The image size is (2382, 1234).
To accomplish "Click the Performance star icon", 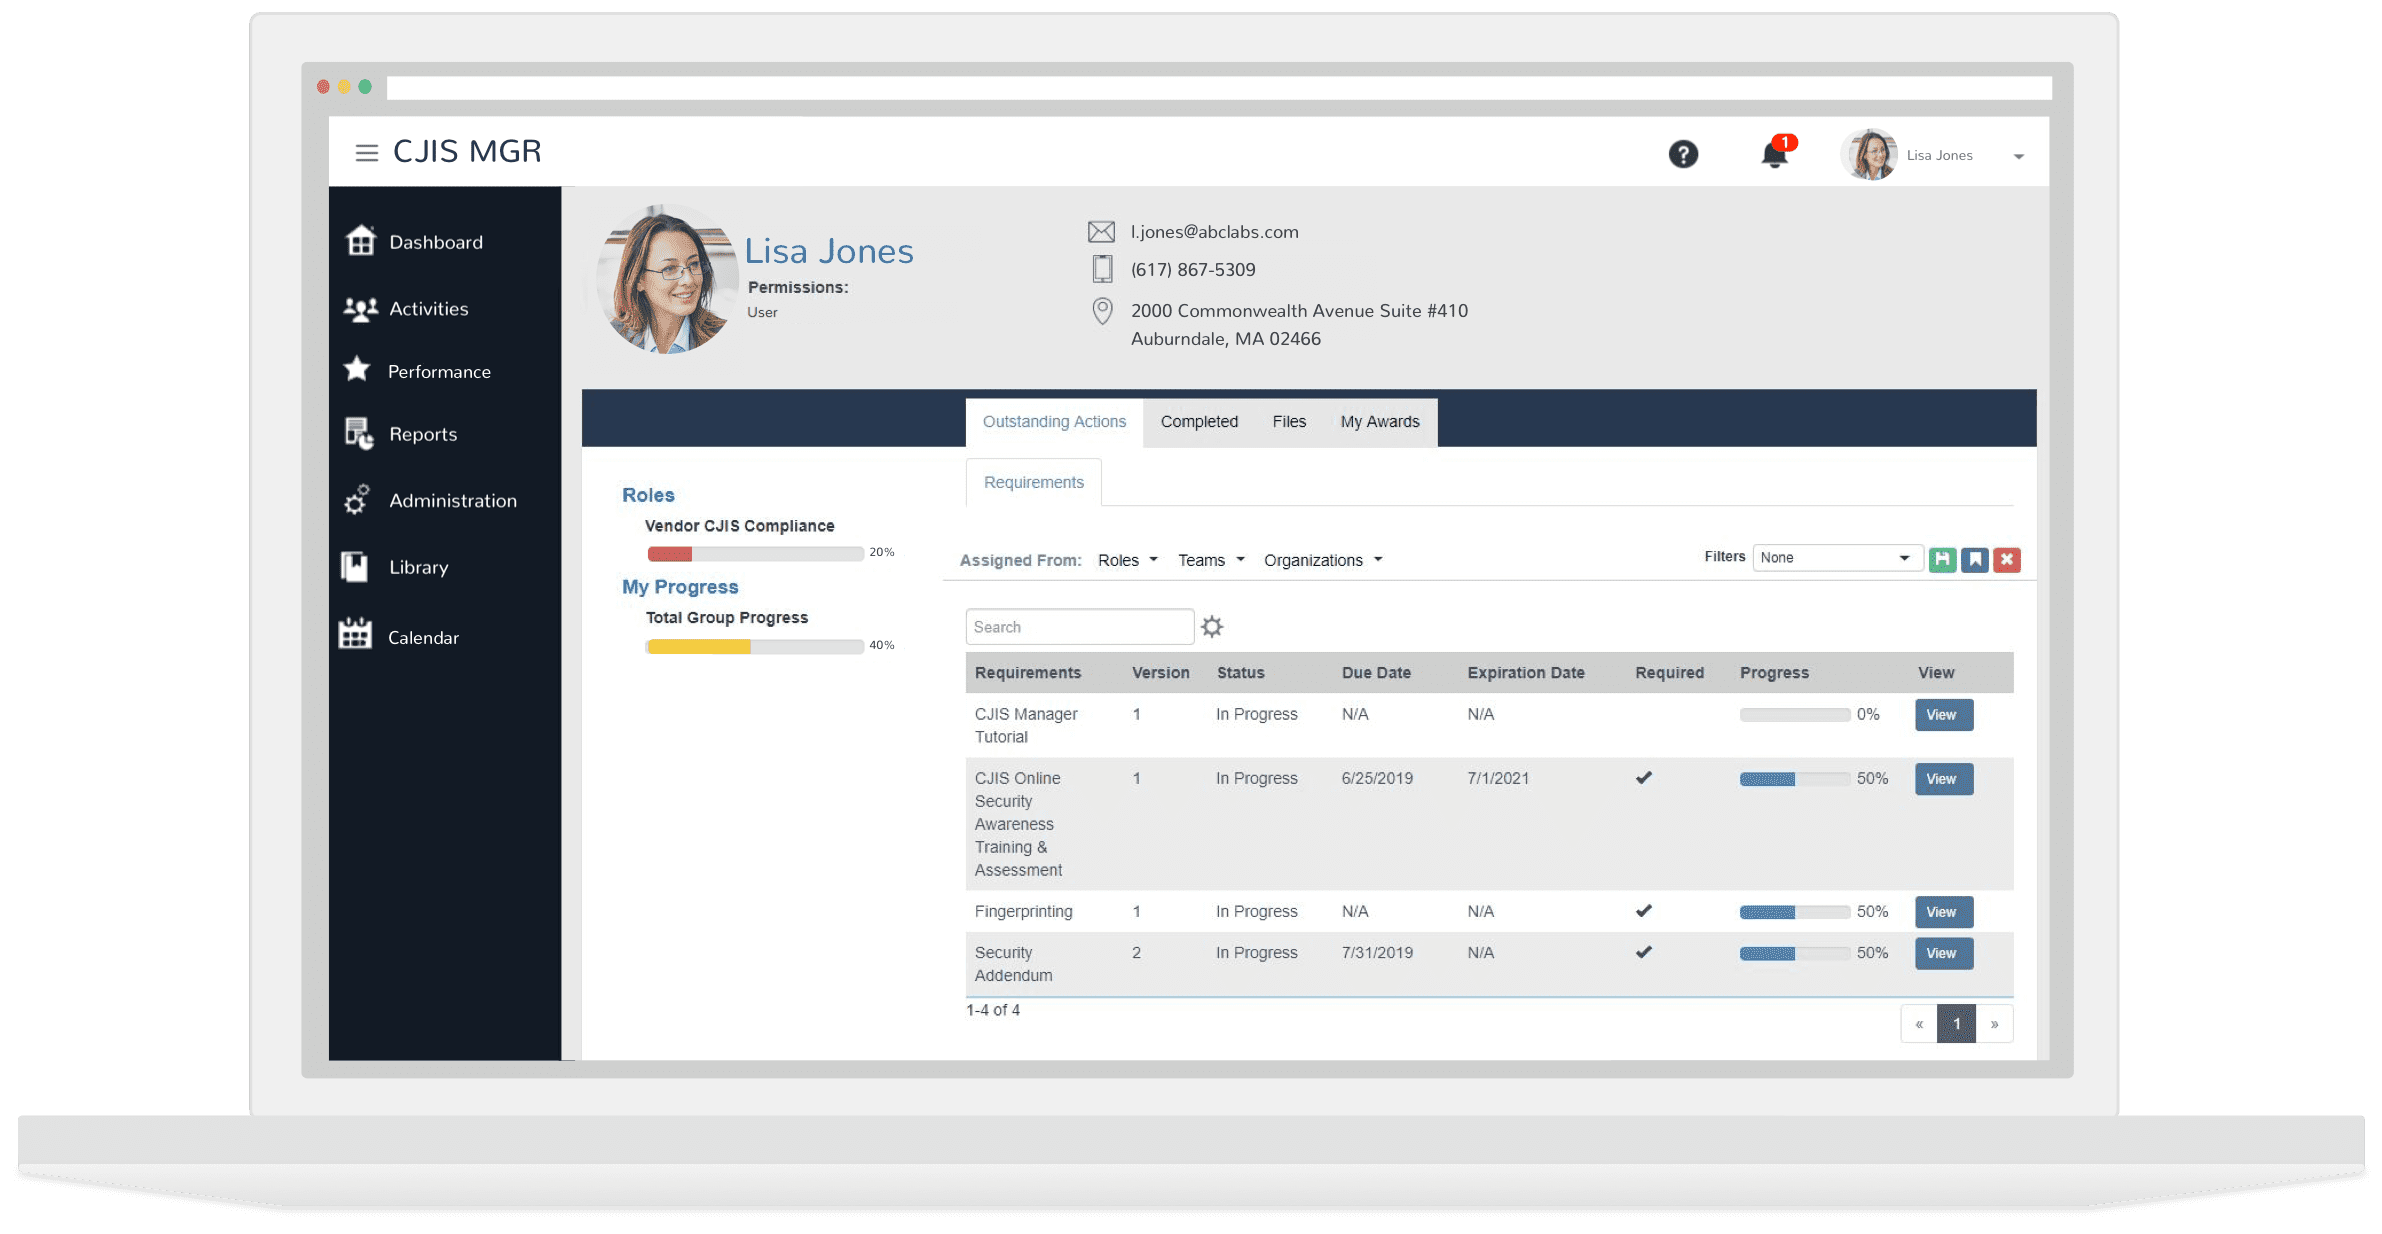I will tap(357, 370).
